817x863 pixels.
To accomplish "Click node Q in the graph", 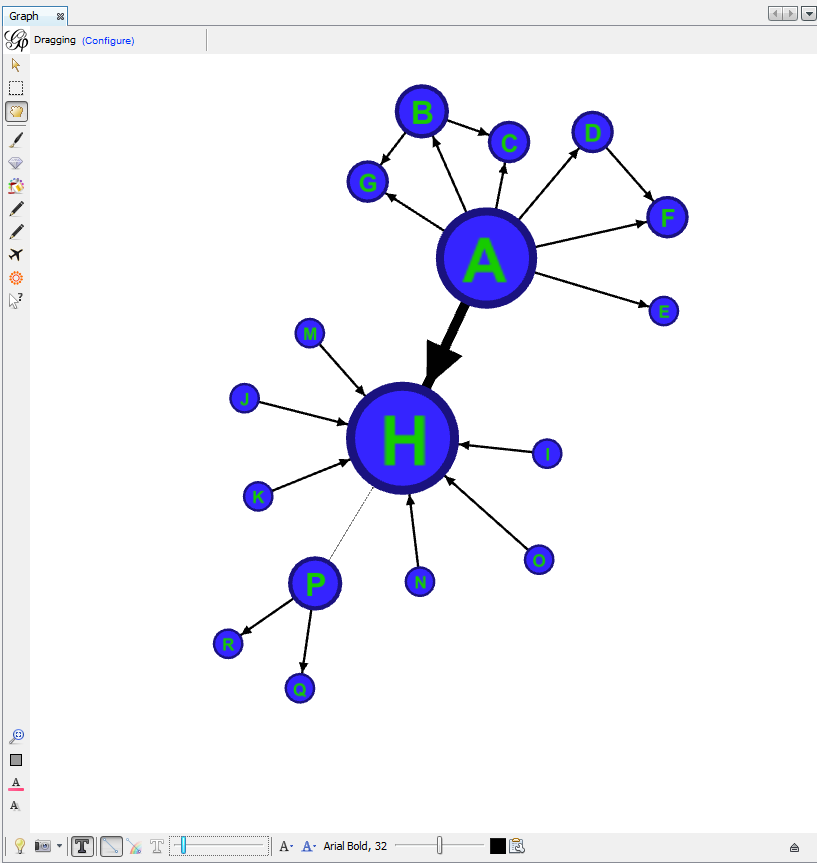I will pyautogui.click(x=300, y=689).
